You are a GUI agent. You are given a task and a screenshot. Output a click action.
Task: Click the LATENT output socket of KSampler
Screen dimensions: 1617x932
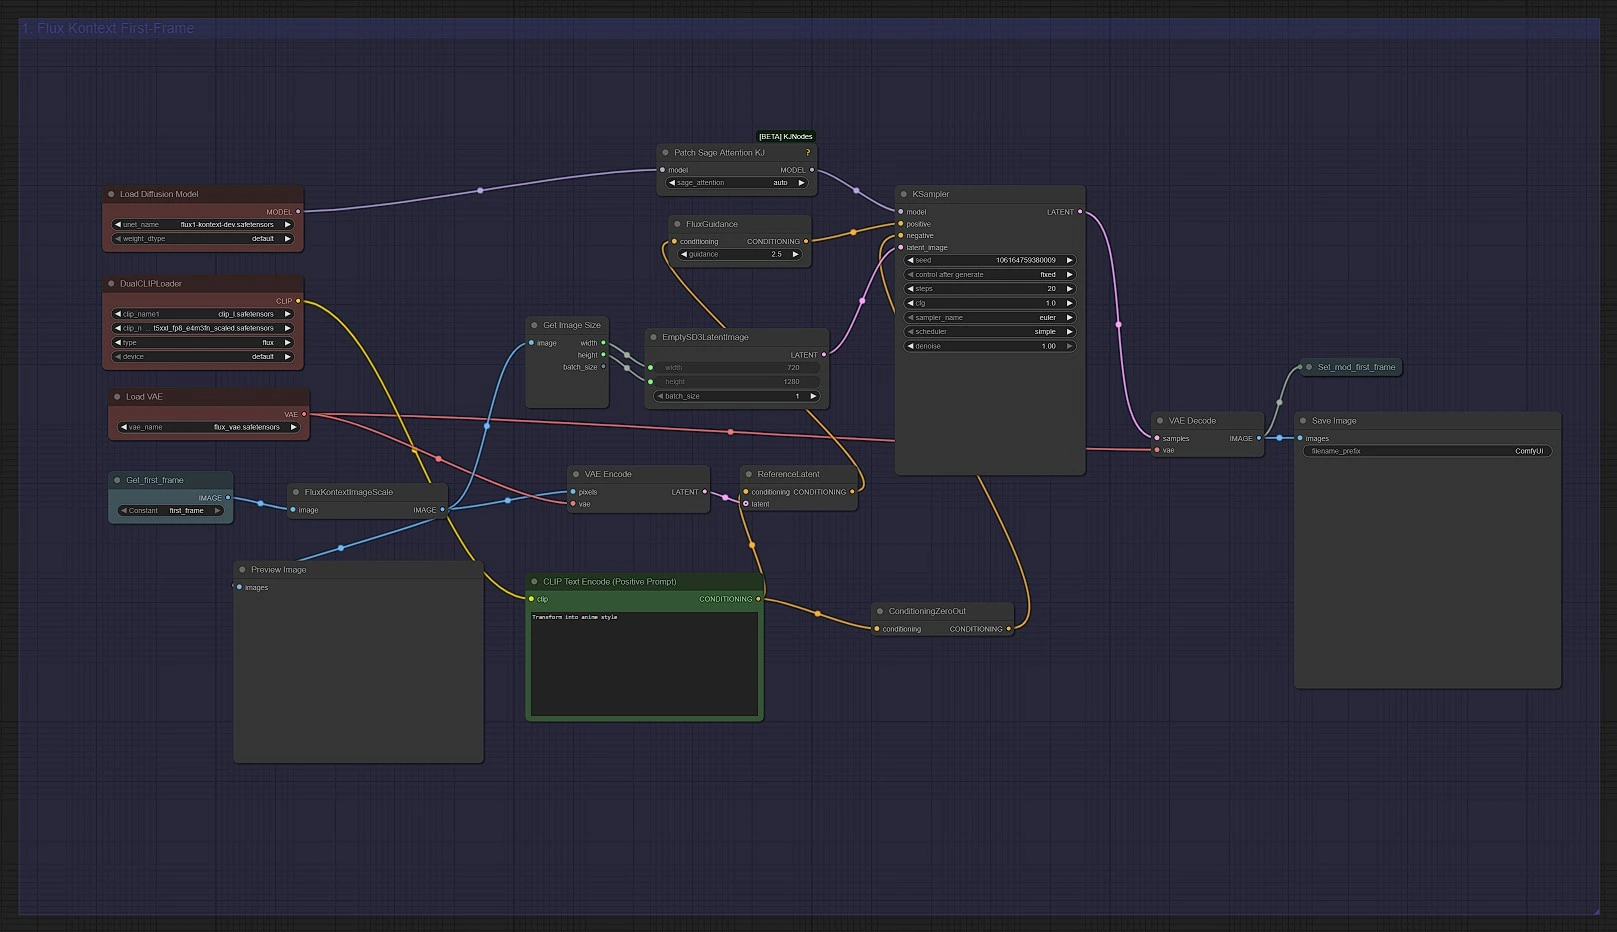pos(1080,212)
